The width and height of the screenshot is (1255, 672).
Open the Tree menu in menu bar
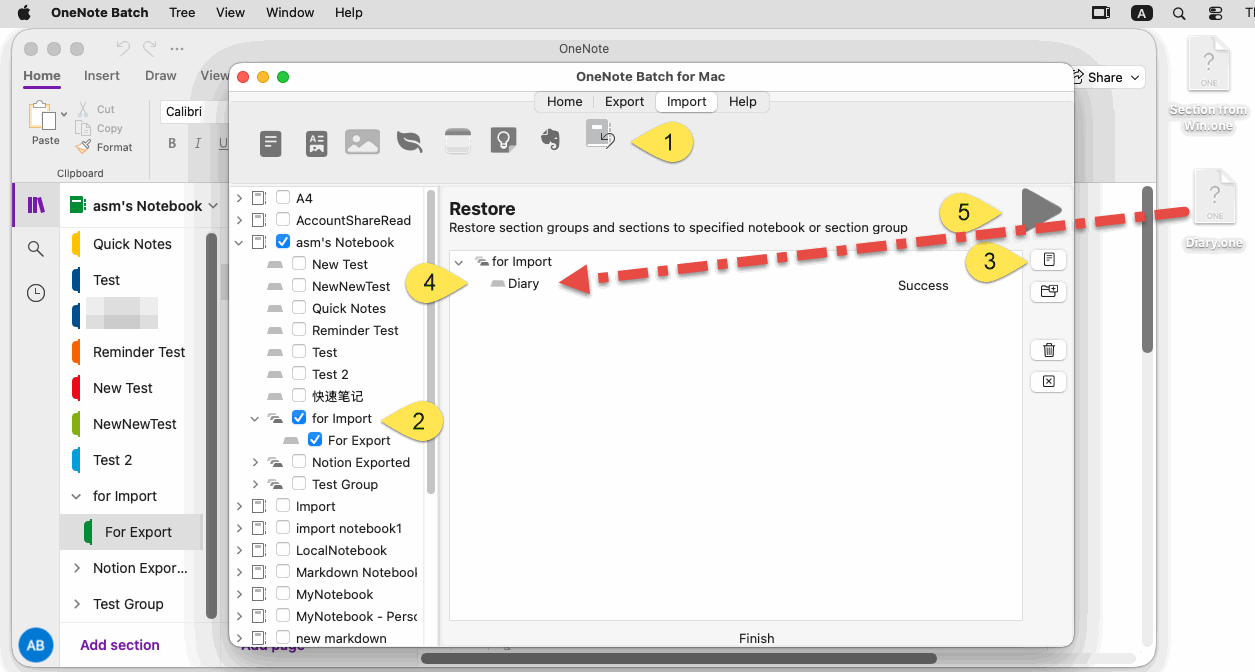click(x=182, y=13)
